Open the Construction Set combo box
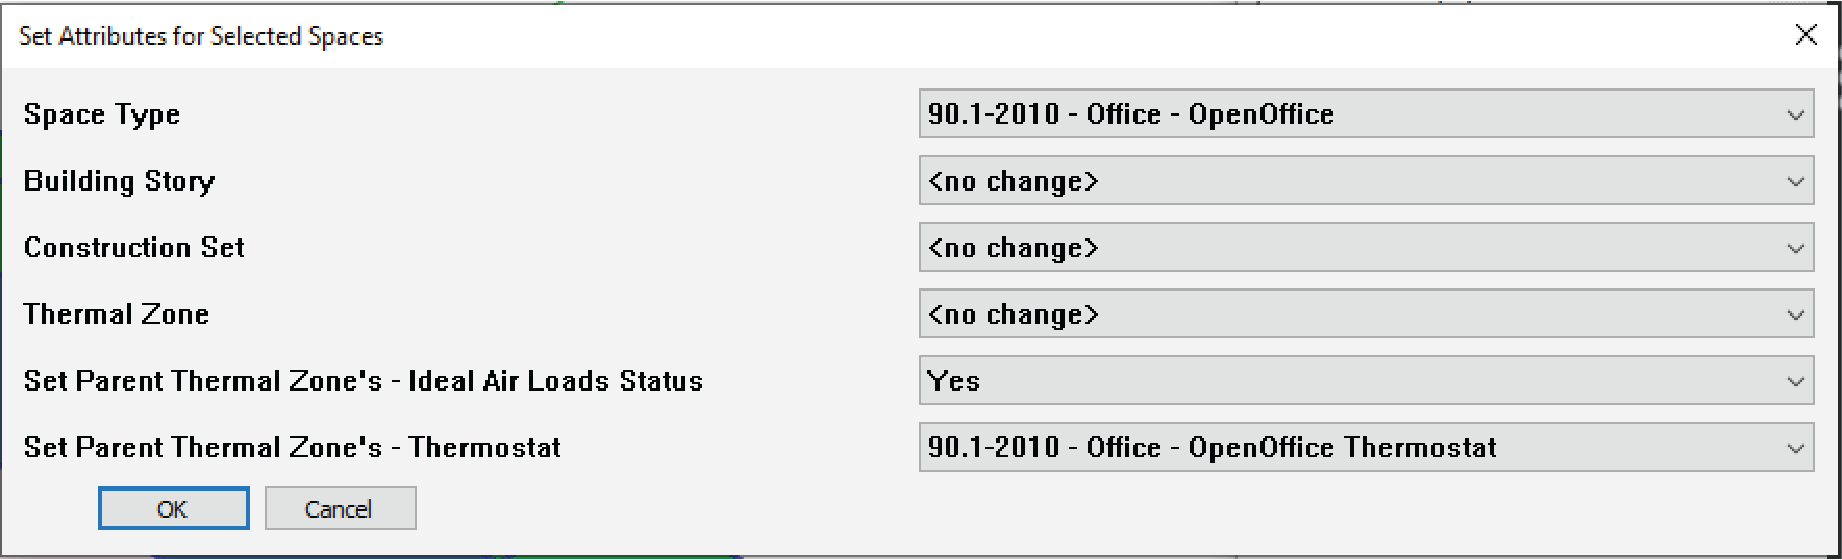This screenshot has height=560, width=1842. coord(1365,248)
